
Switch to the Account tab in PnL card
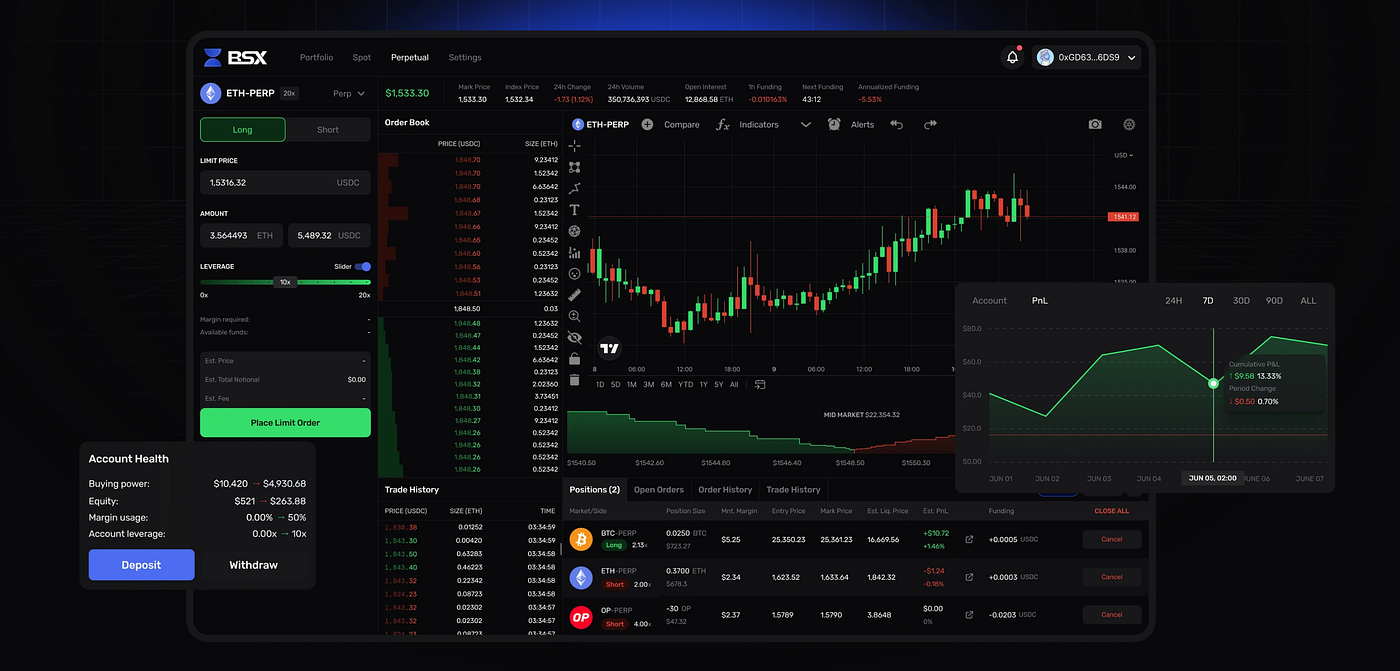pos(990,300)
